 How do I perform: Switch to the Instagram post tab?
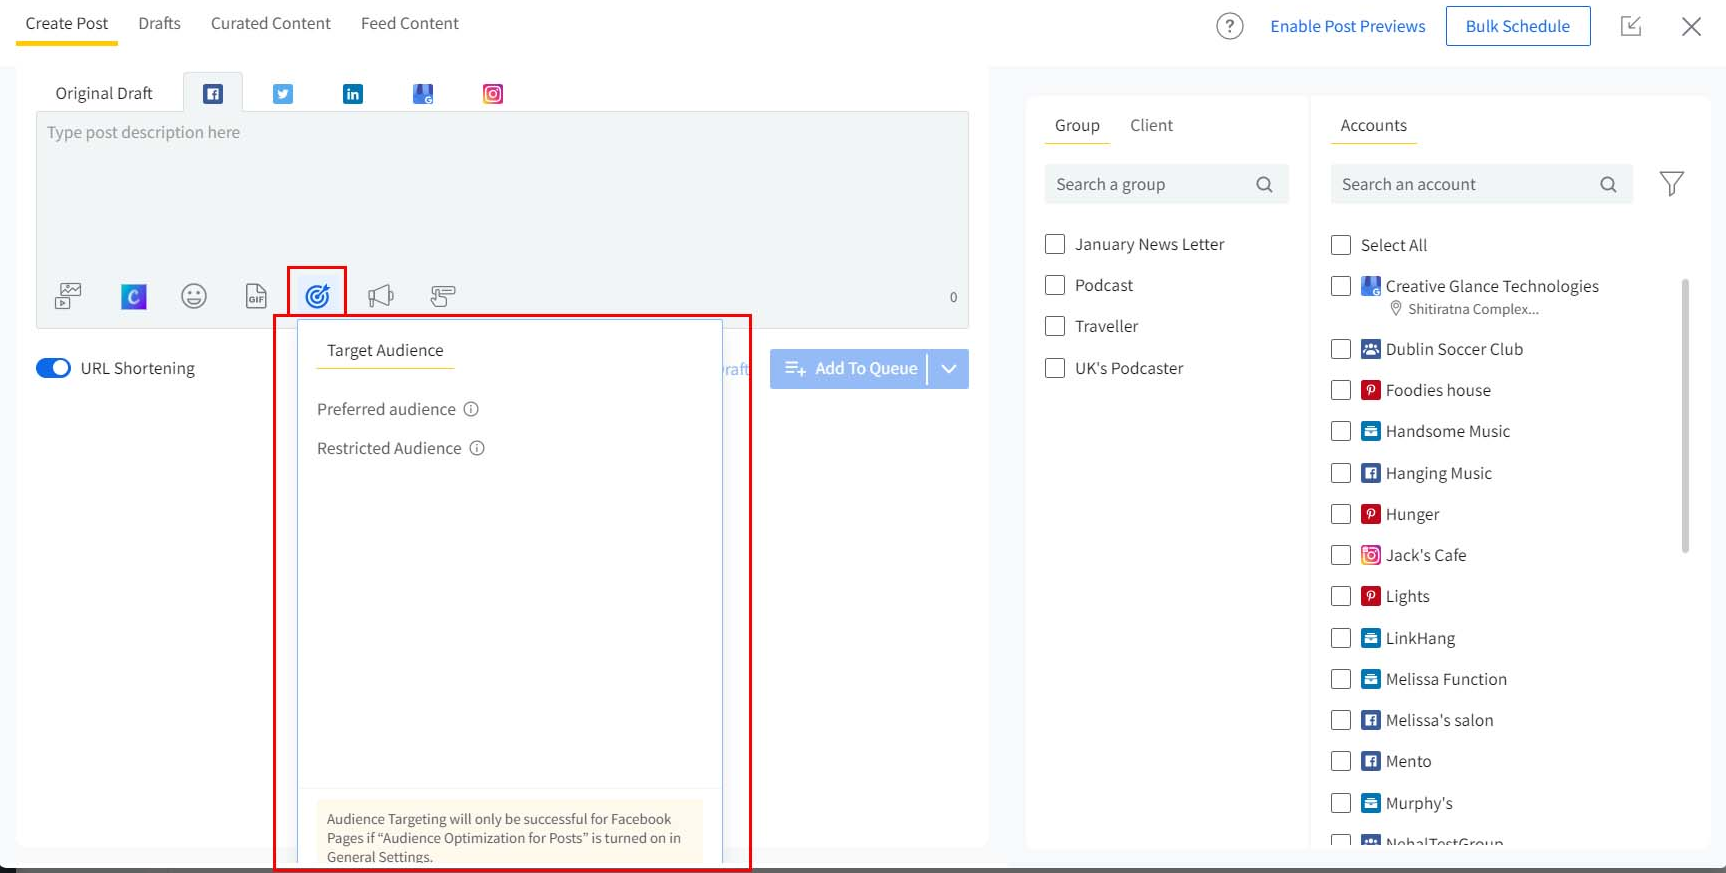click(493, 94)
